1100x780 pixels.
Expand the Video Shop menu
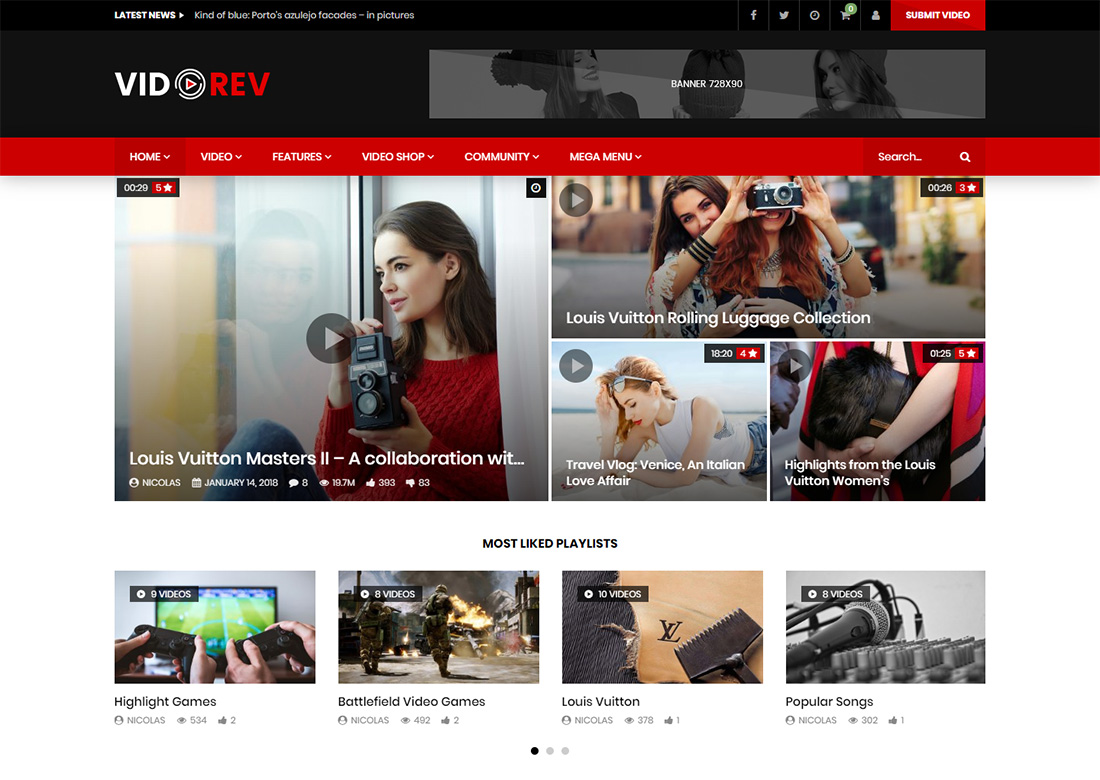pos(398,156)
